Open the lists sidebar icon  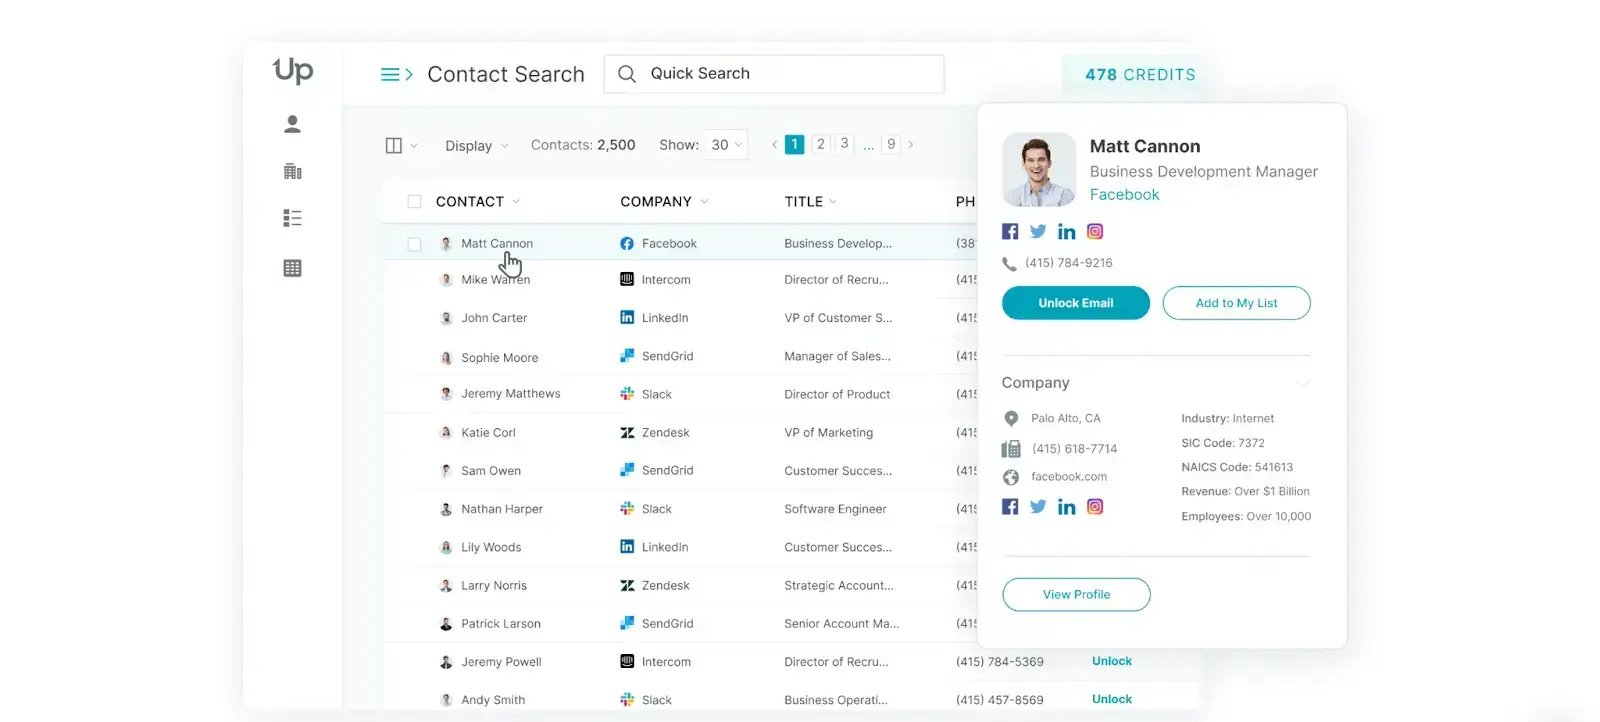(292, 218)
